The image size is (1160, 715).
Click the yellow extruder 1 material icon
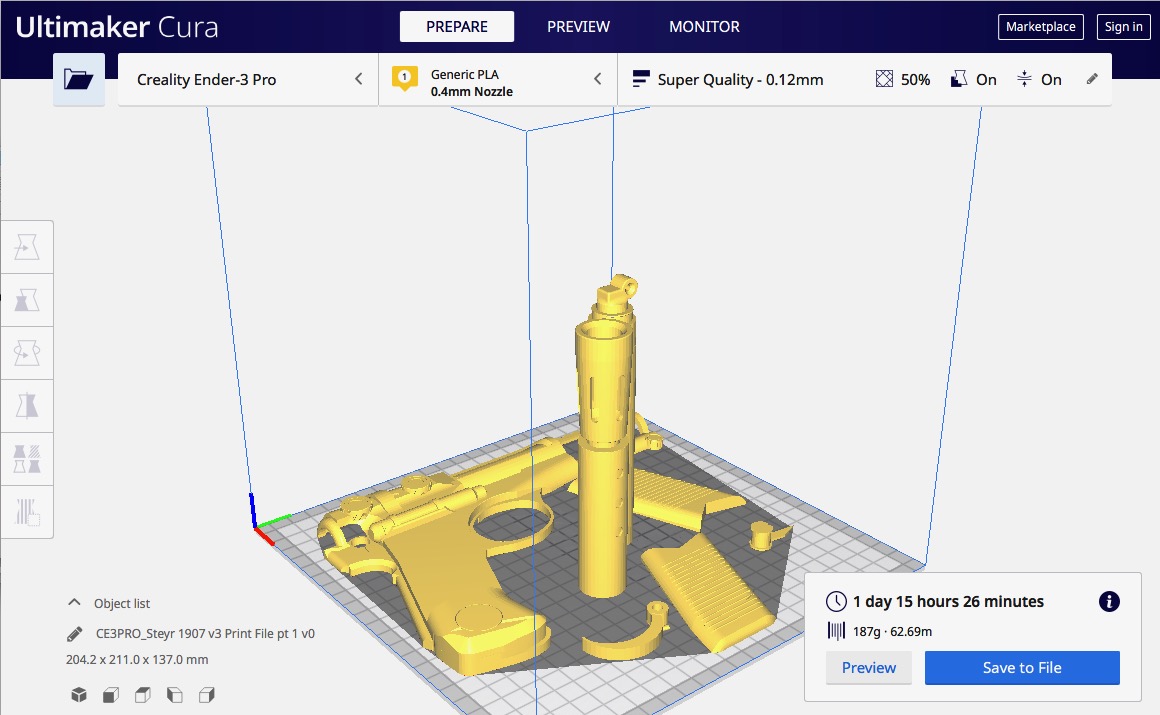tap(405, 78)
